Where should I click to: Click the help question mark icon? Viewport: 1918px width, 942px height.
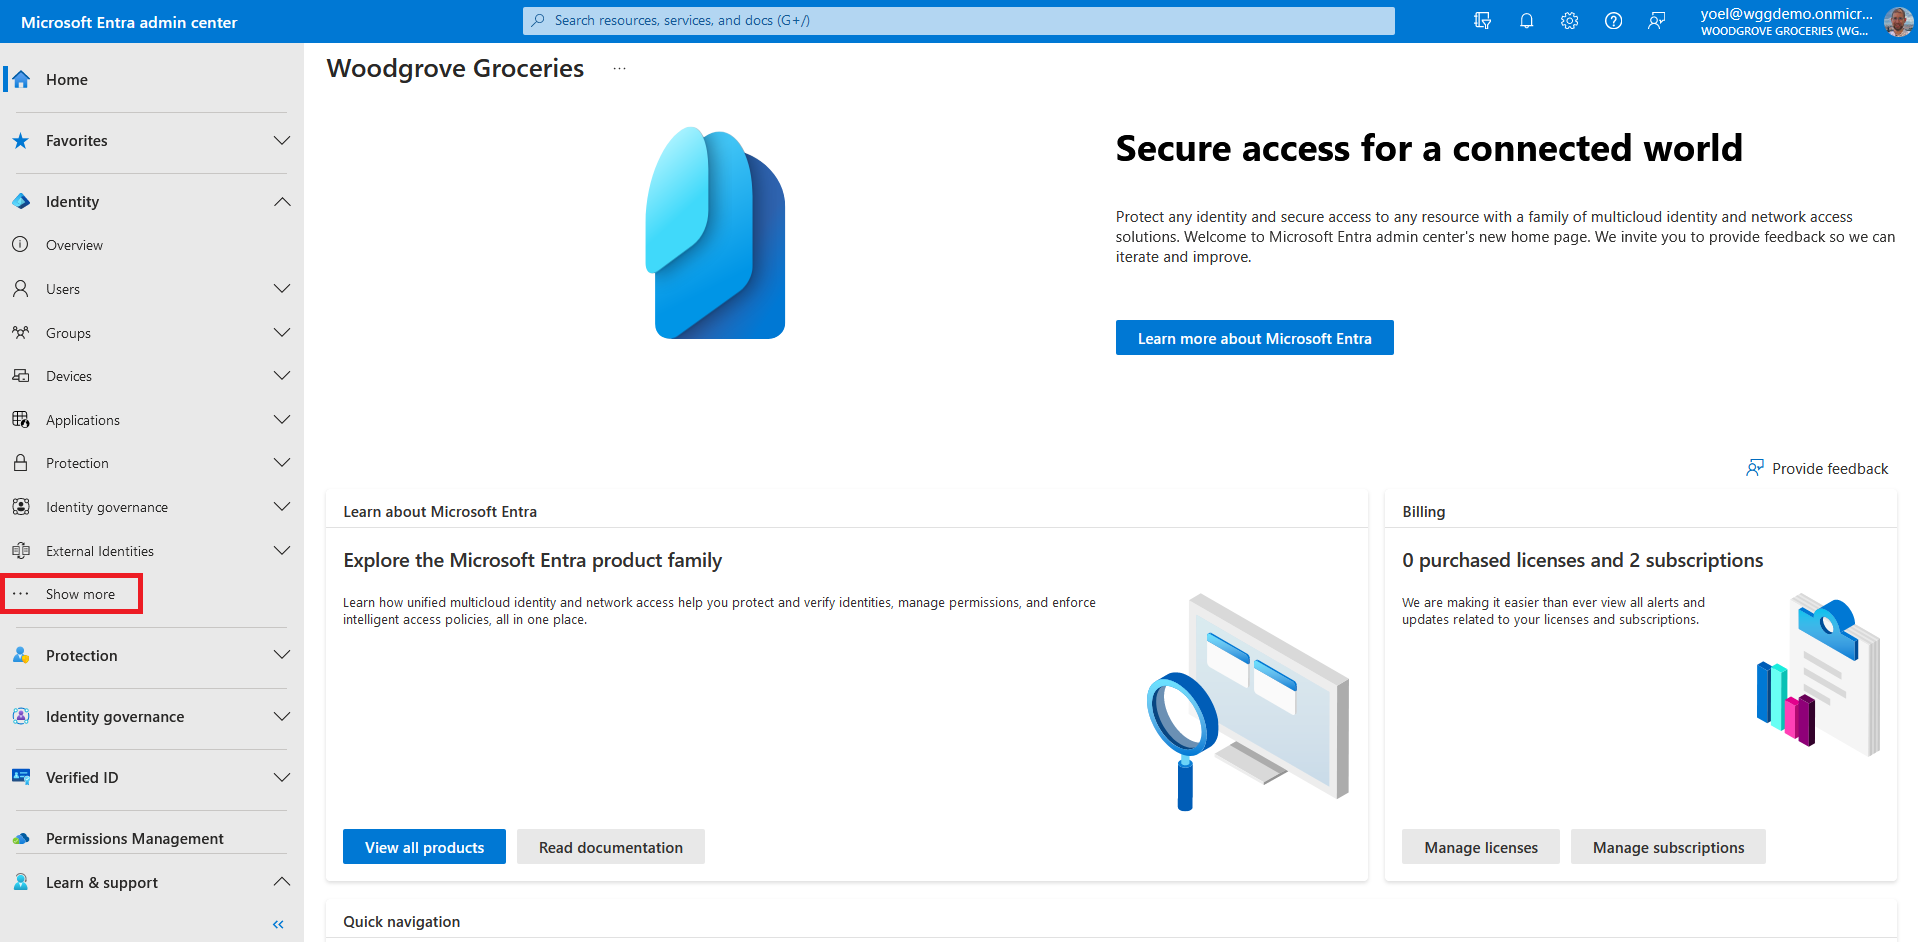(x=1613, y=21)
